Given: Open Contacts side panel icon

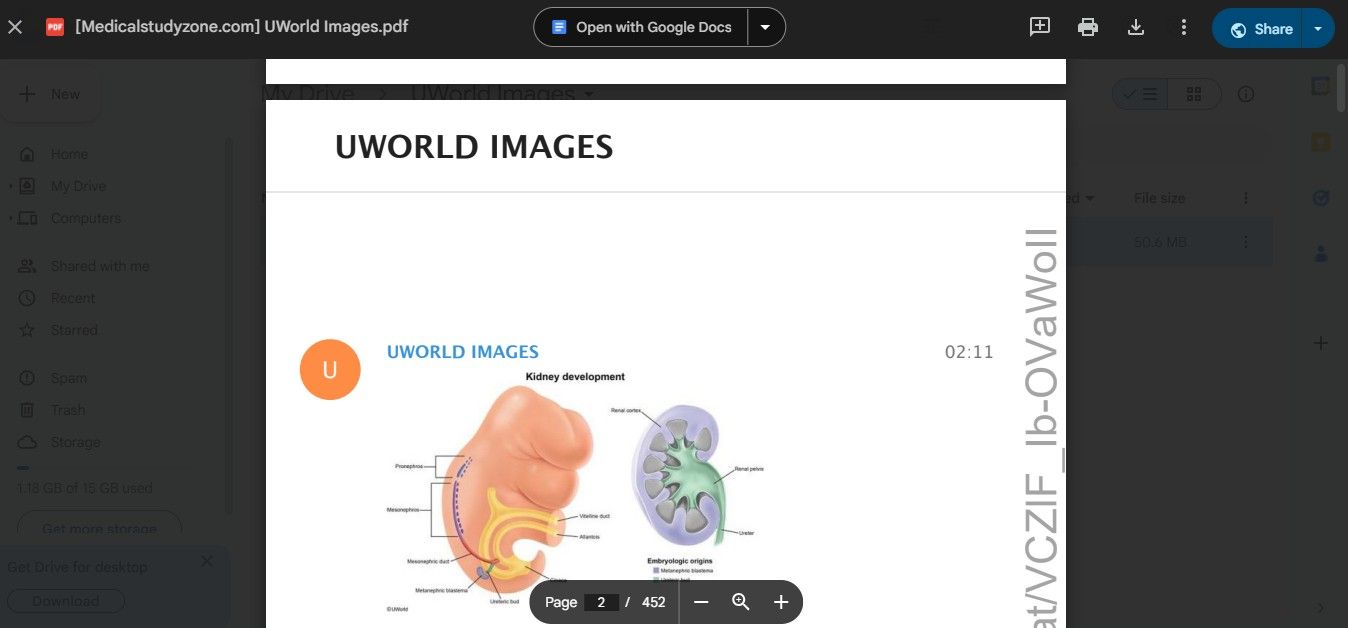Looking at the screenshot, I should 1320,254.
